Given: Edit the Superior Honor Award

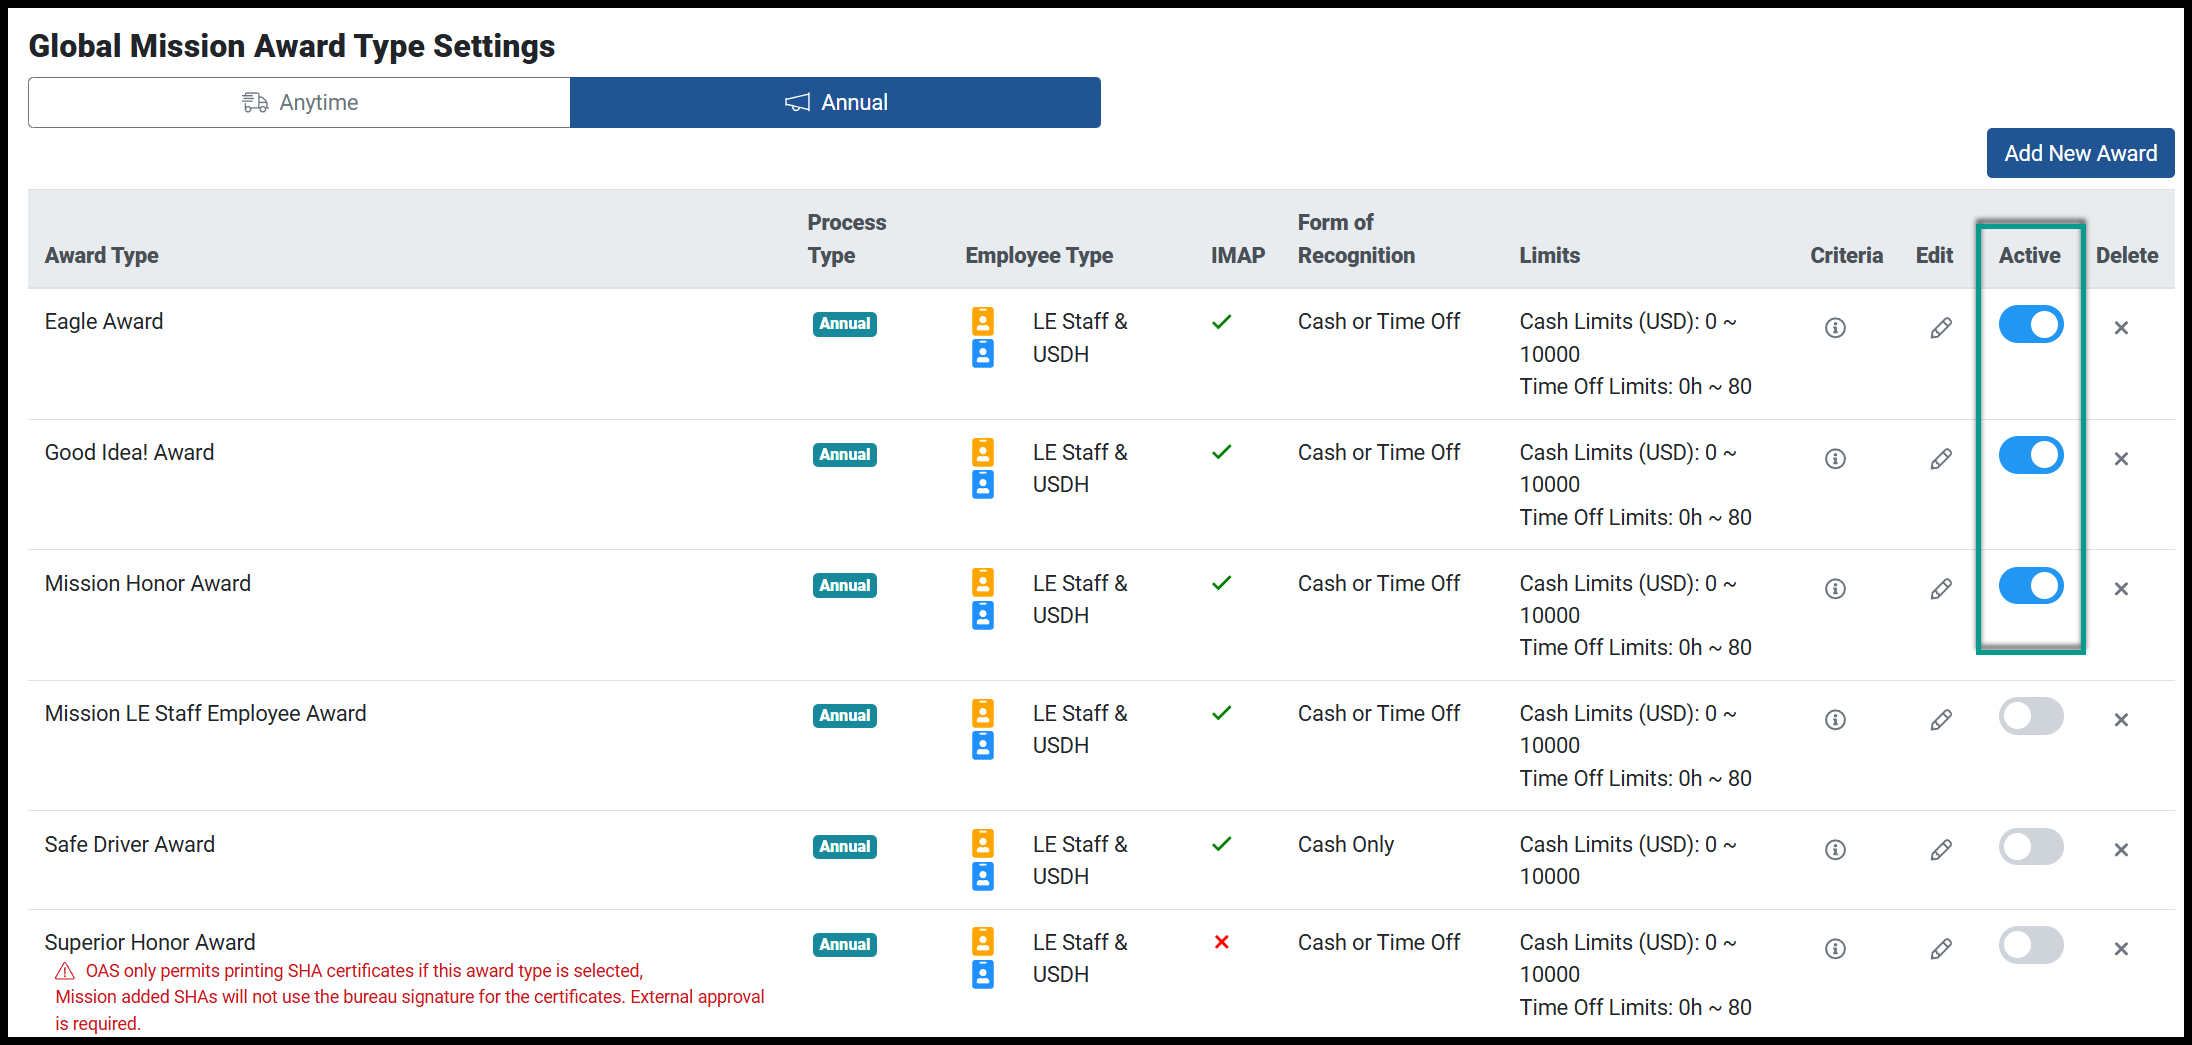Looking at the screenshot, I should point(1941,949).
